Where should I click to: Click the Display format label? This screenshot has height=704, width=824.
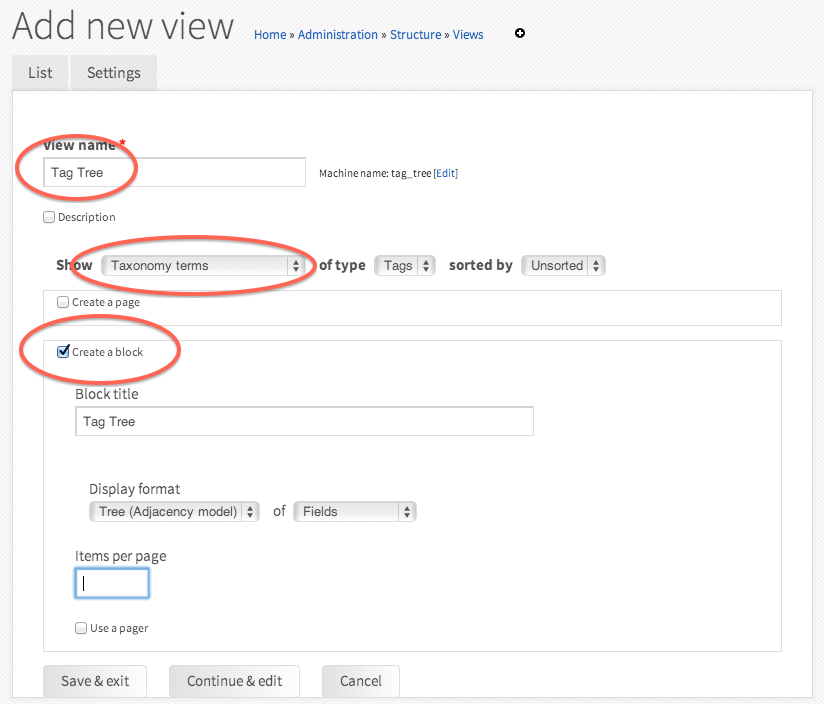tap(135, 489)
